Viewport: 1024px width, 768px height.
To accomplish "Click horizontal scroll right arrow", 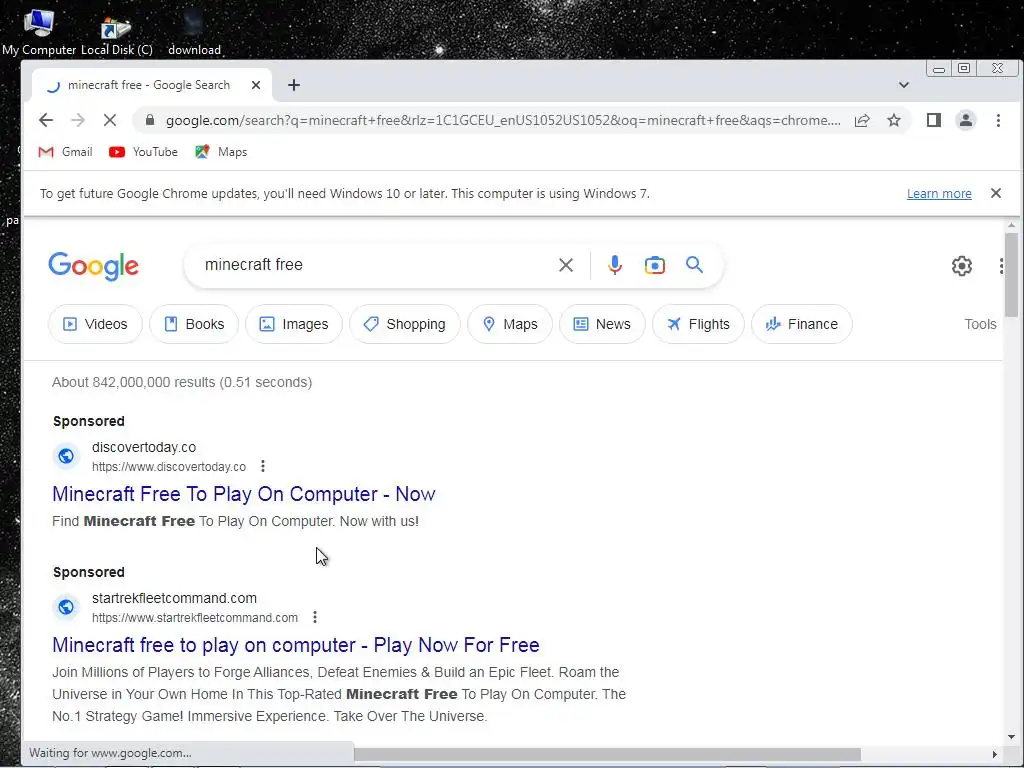I will (995, 754).
